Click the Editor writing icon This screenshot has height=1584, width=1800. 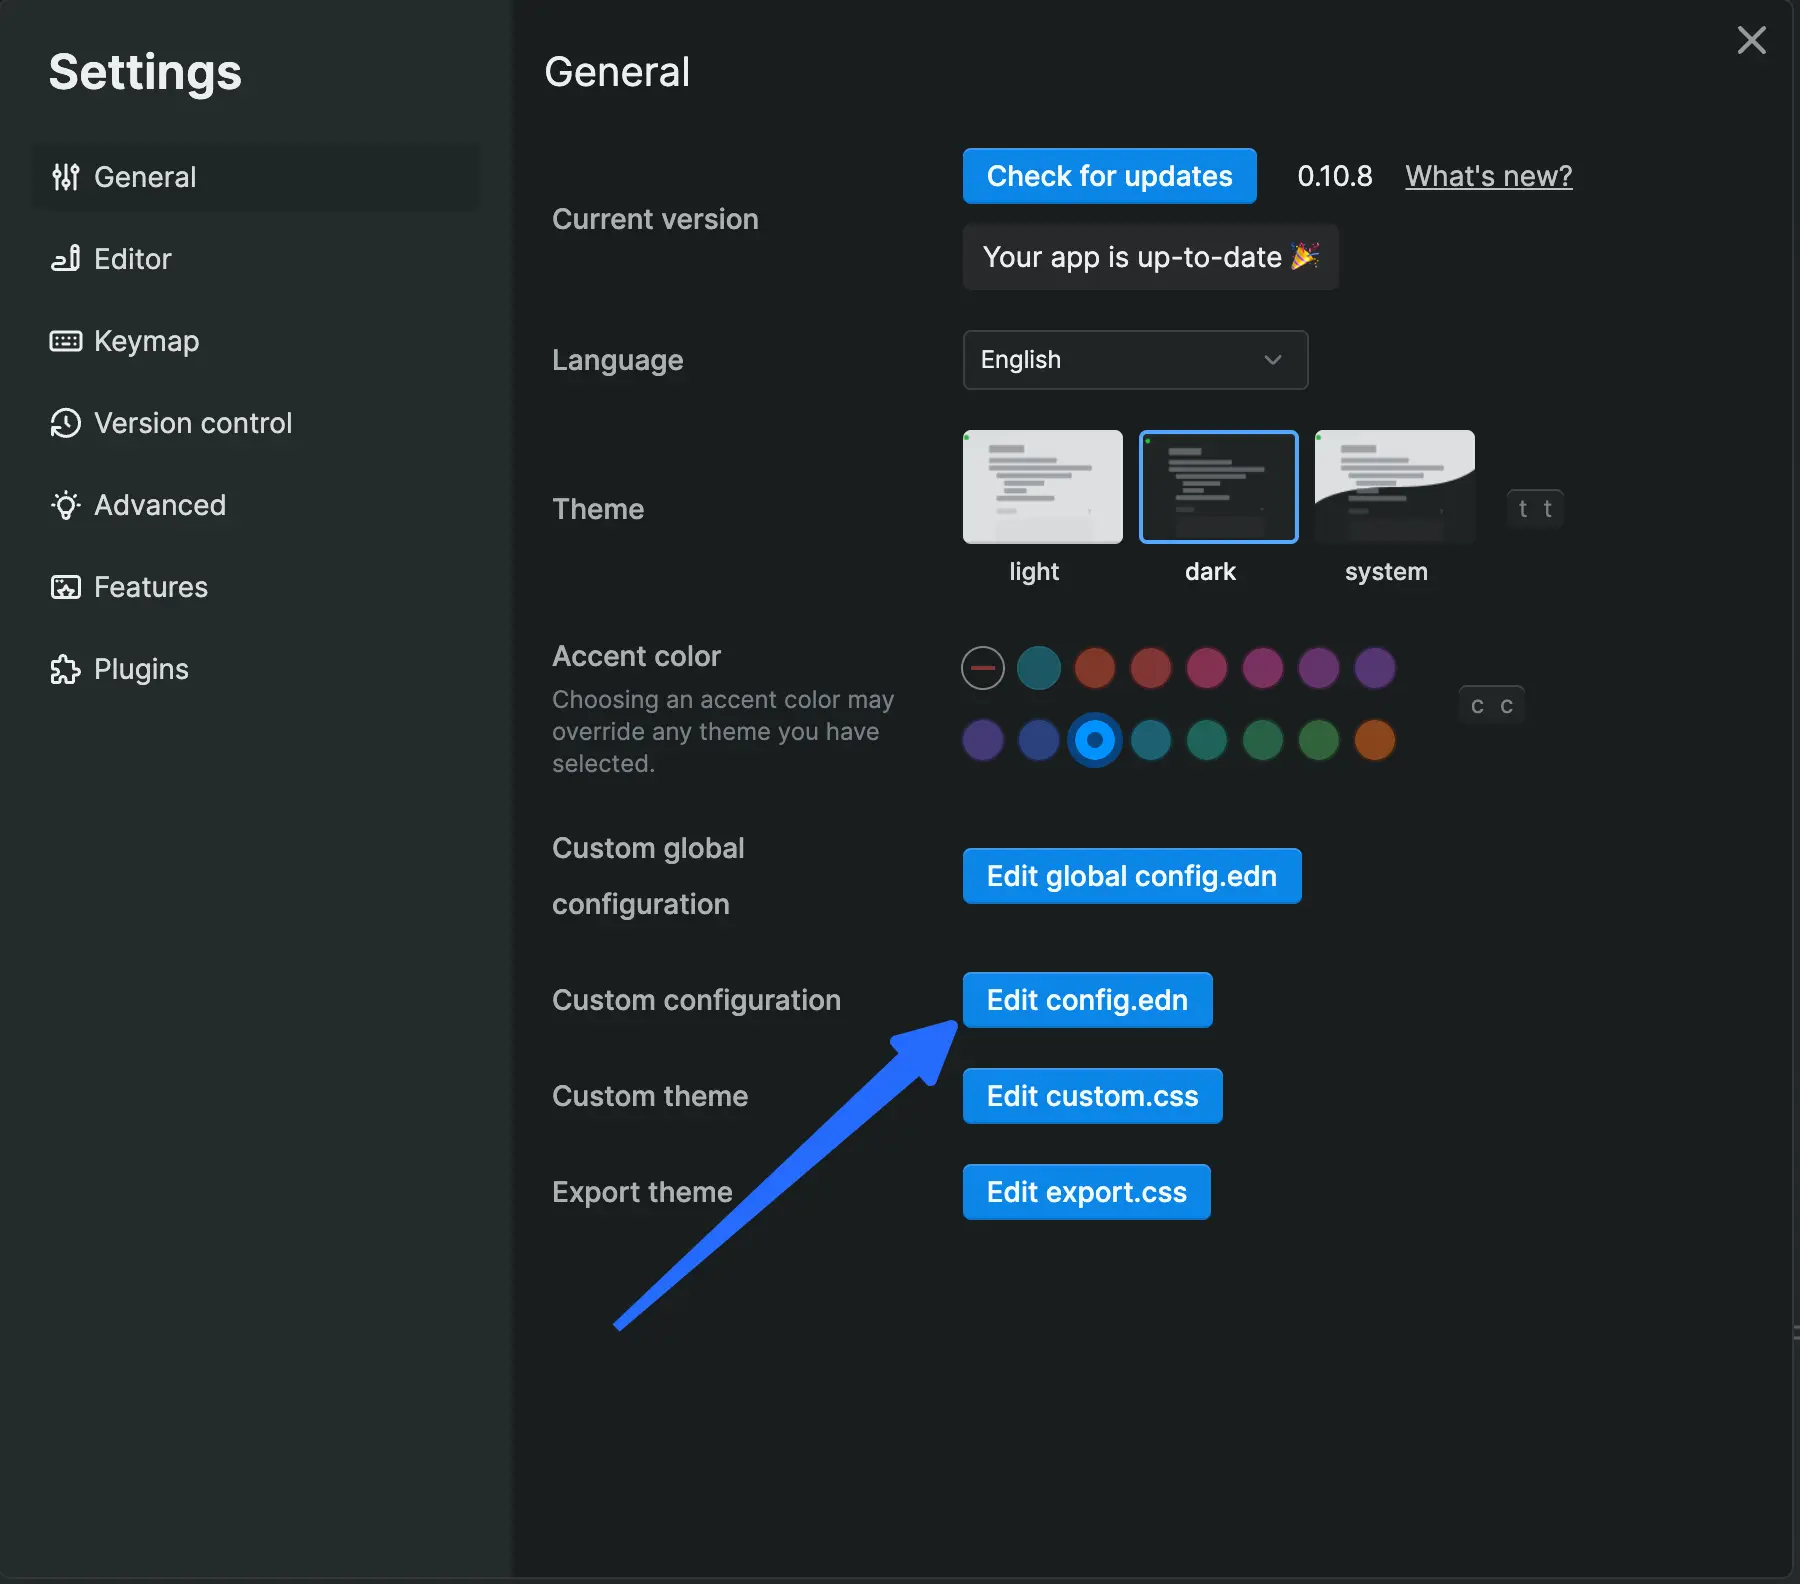[66, 259]
